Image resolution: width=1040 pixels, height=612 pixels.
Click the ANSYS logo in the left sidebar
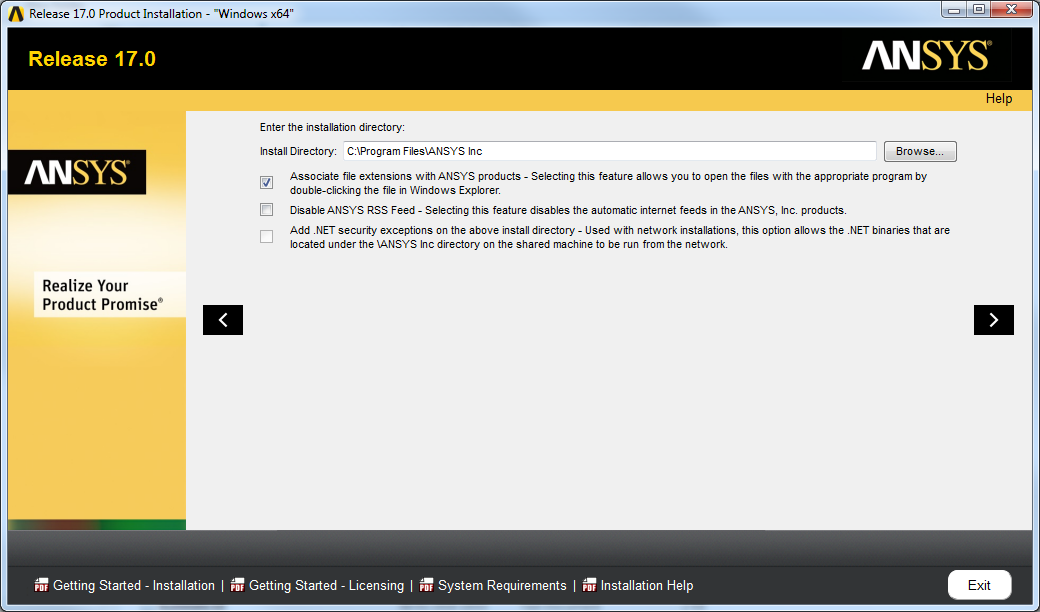click(77, 173)
